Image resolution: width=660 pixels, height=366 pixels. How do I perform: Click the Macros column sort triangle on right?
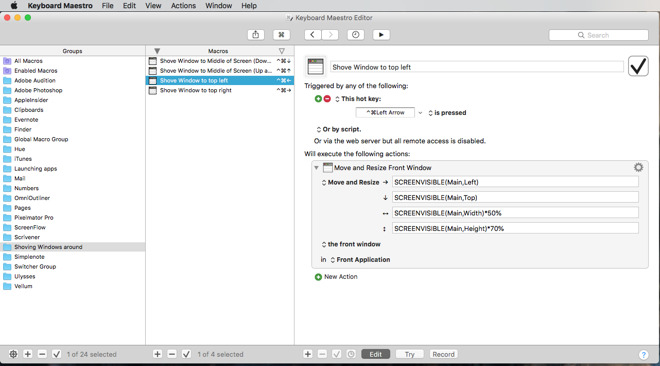[x=282, y=51]
